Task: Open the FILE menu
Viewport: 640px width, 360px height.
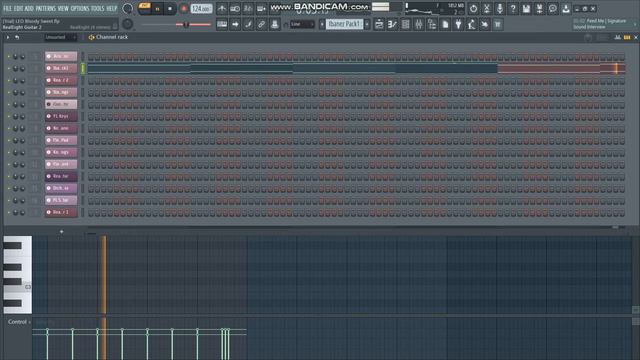Action: click(x=7, y=8)
